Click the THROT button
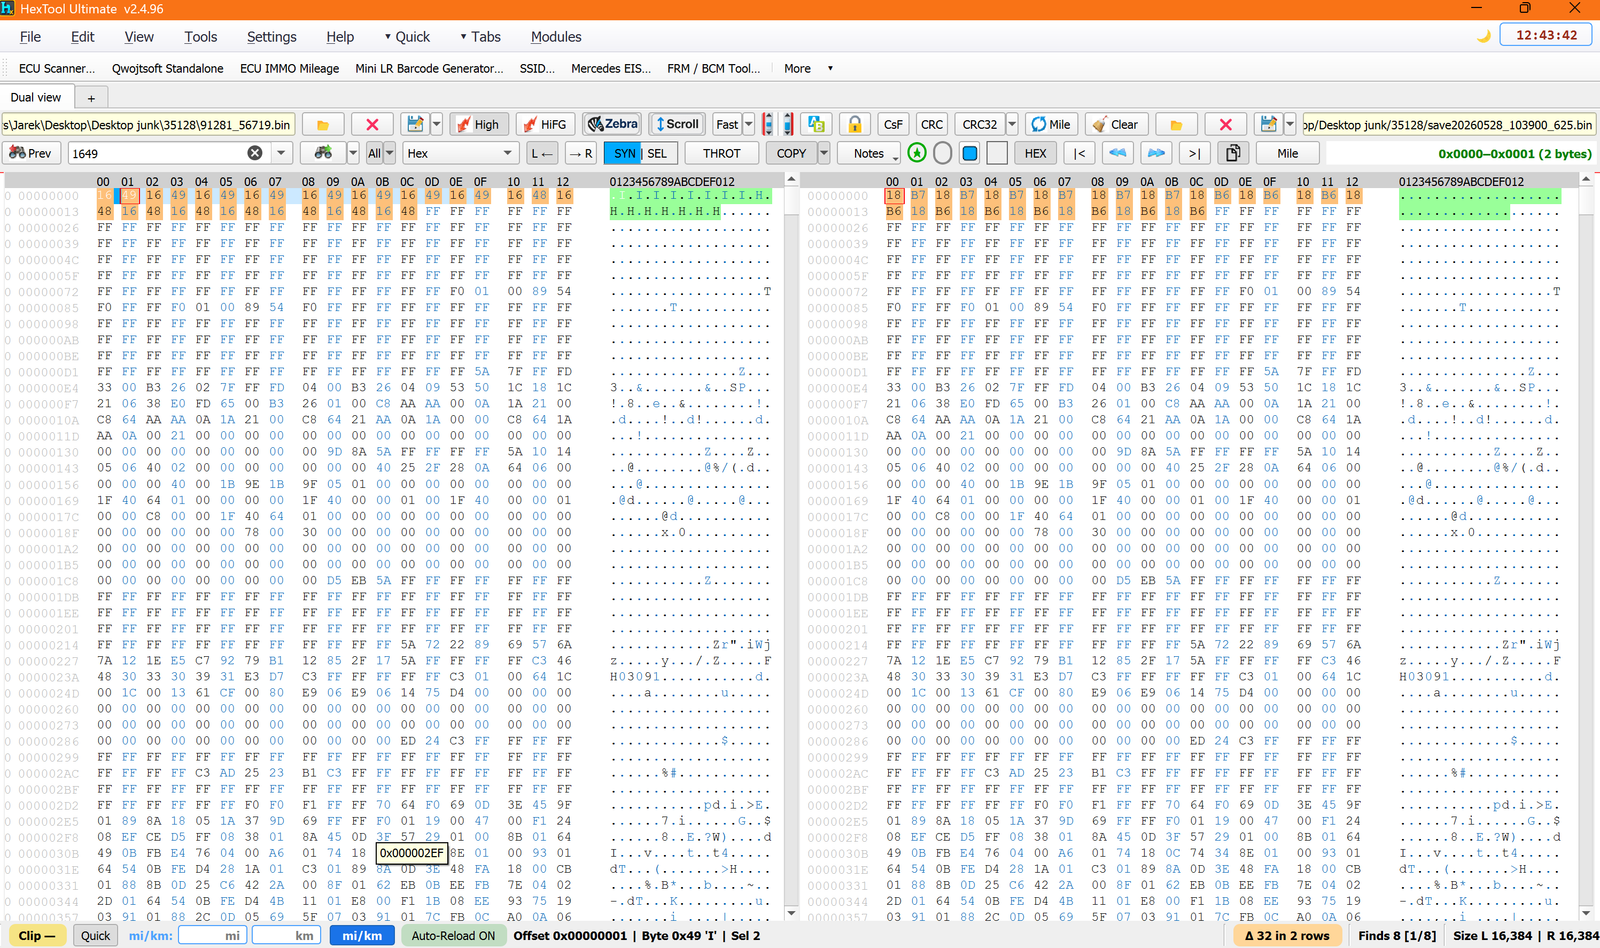The image size is (1600, 948). (722, 153)
